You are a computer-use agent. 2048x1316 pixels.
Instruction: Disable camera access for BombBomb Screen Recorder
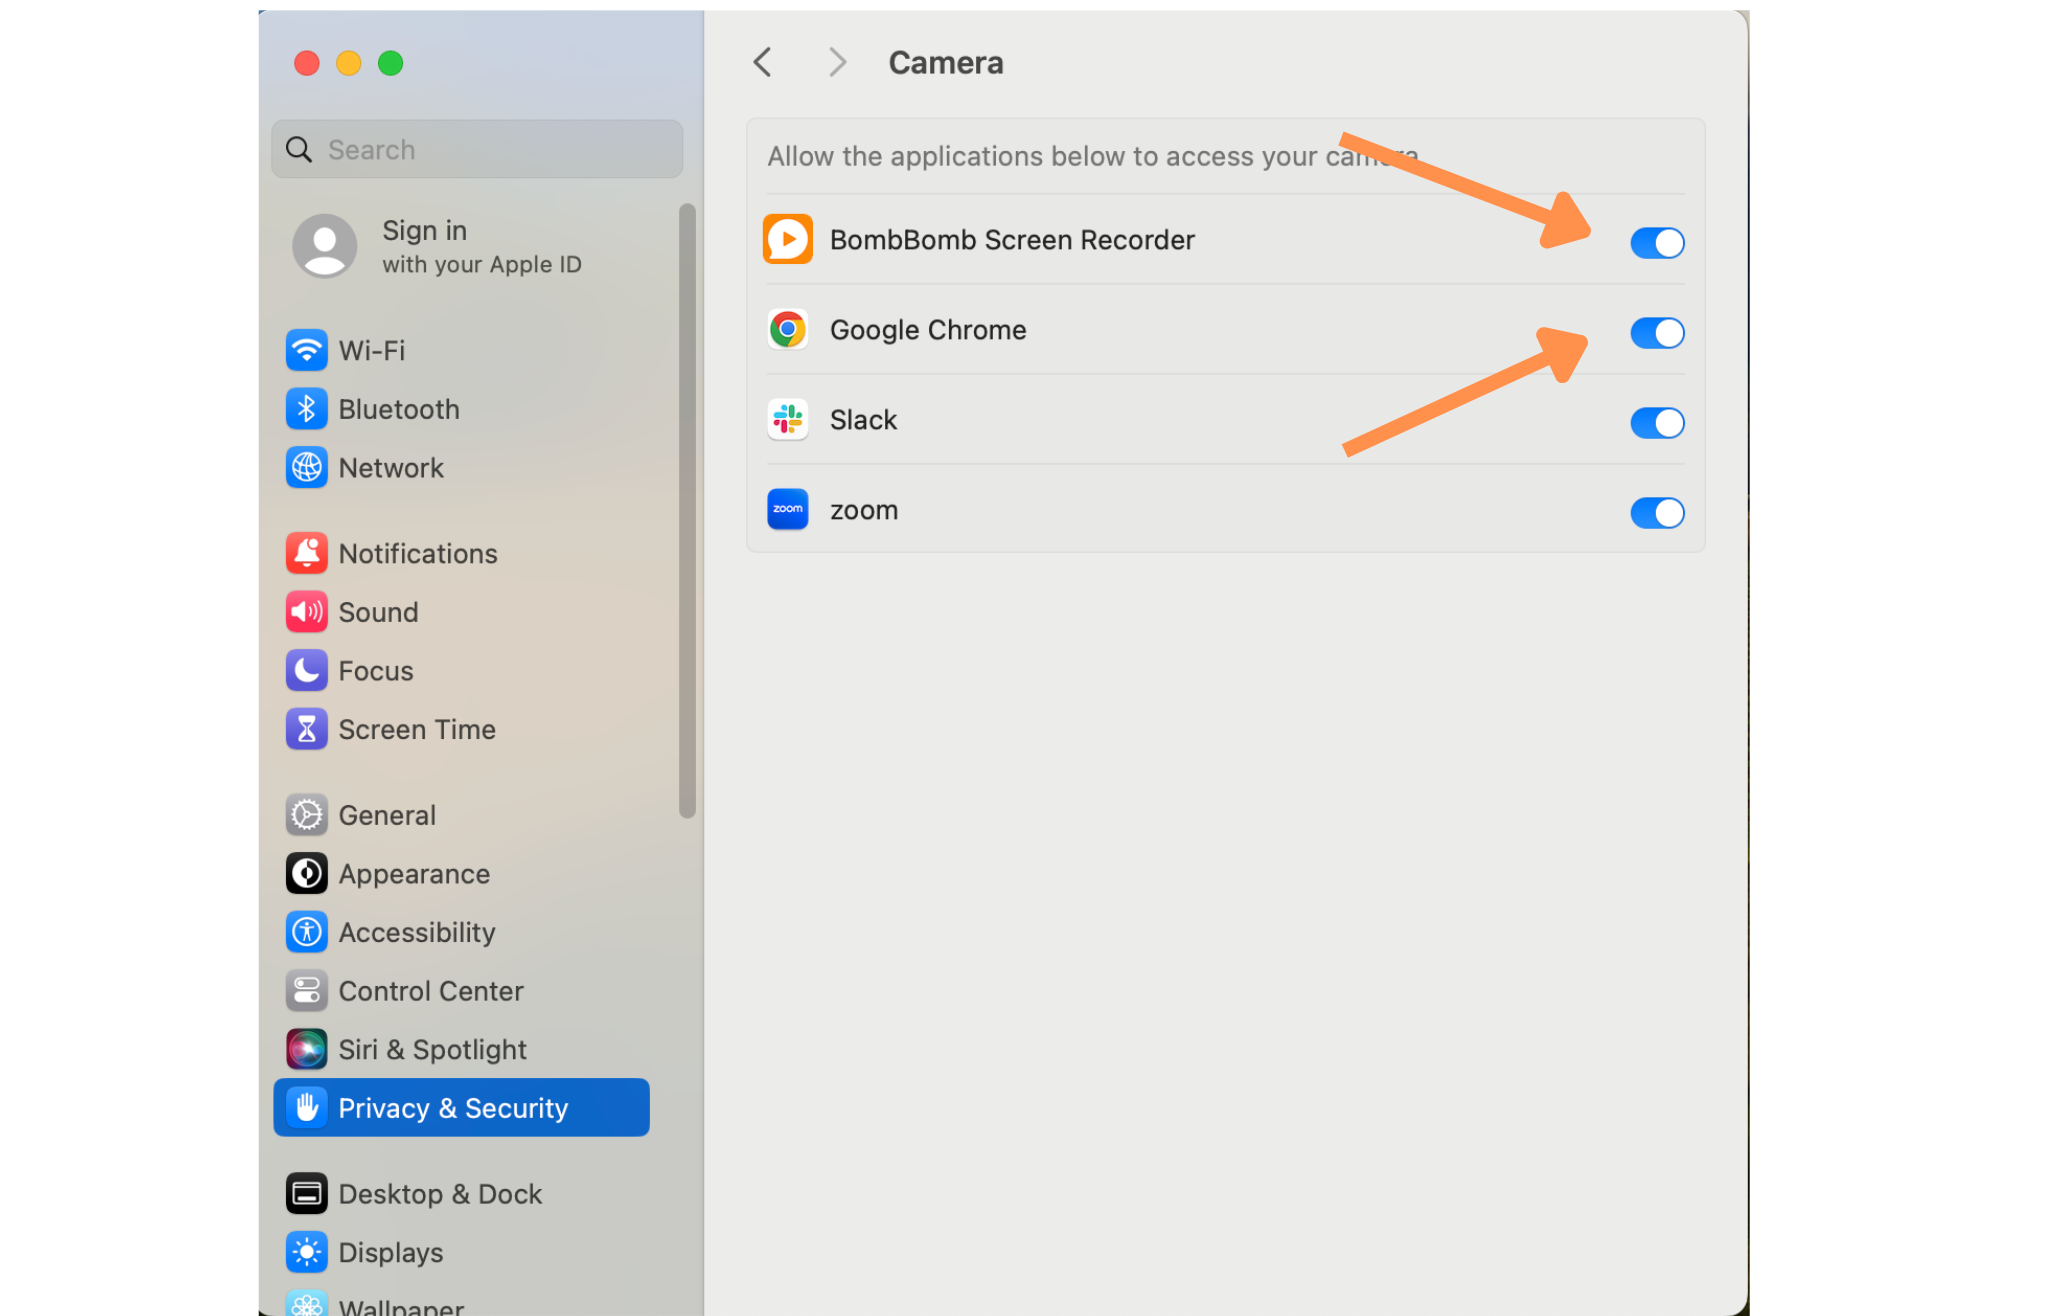[1657, 243]
